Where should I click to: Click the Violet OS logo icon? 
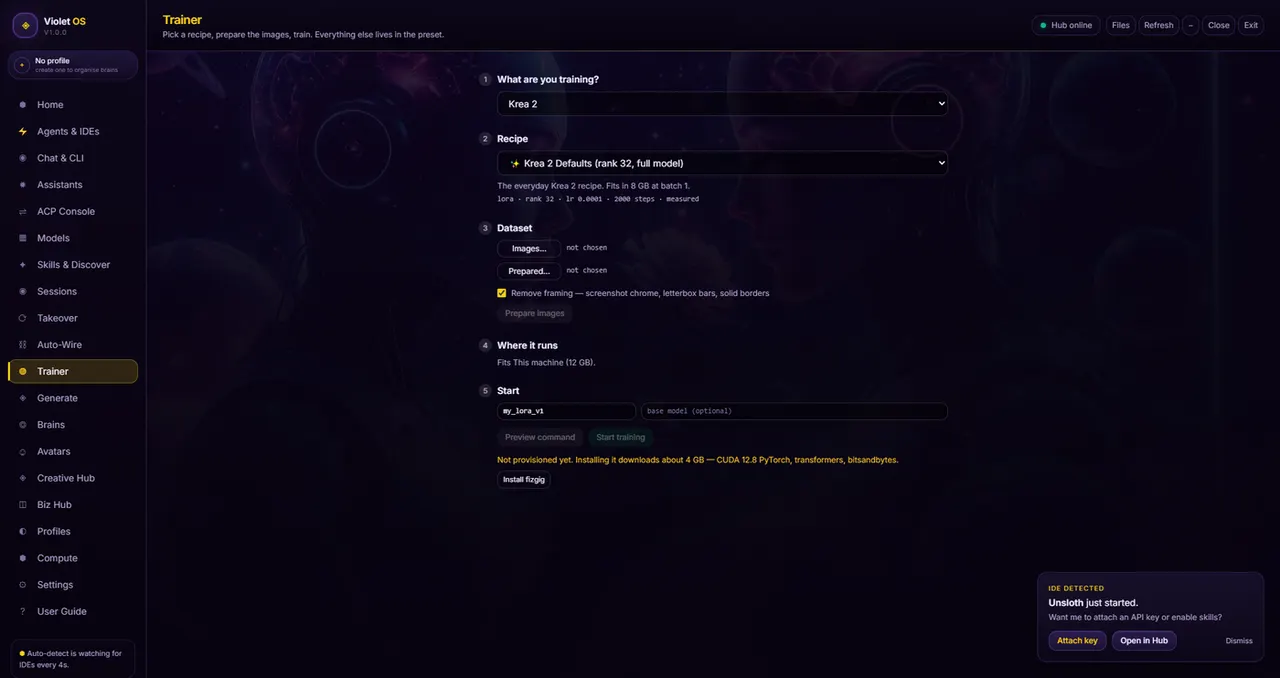click(x=25, y=26)
